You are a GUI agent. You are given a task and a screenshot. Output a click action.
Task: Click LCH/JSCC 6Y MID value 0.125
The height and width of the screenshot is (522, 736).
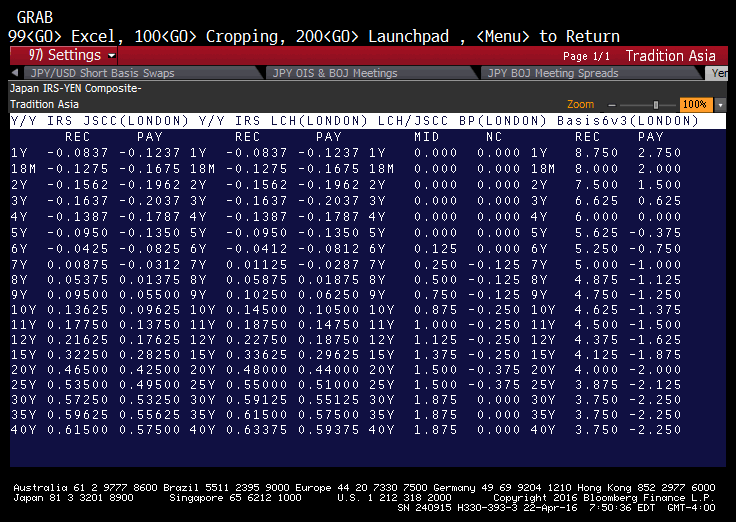(435, 249)
